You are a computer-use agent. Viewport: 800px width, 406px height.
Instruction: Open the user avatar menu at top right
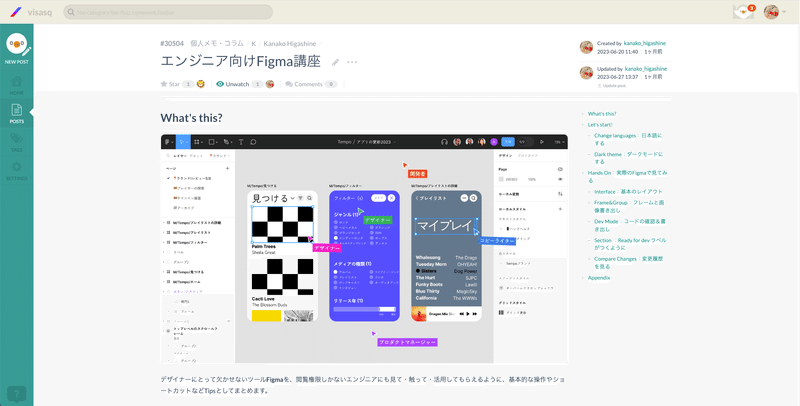click(x=774, y=12)
